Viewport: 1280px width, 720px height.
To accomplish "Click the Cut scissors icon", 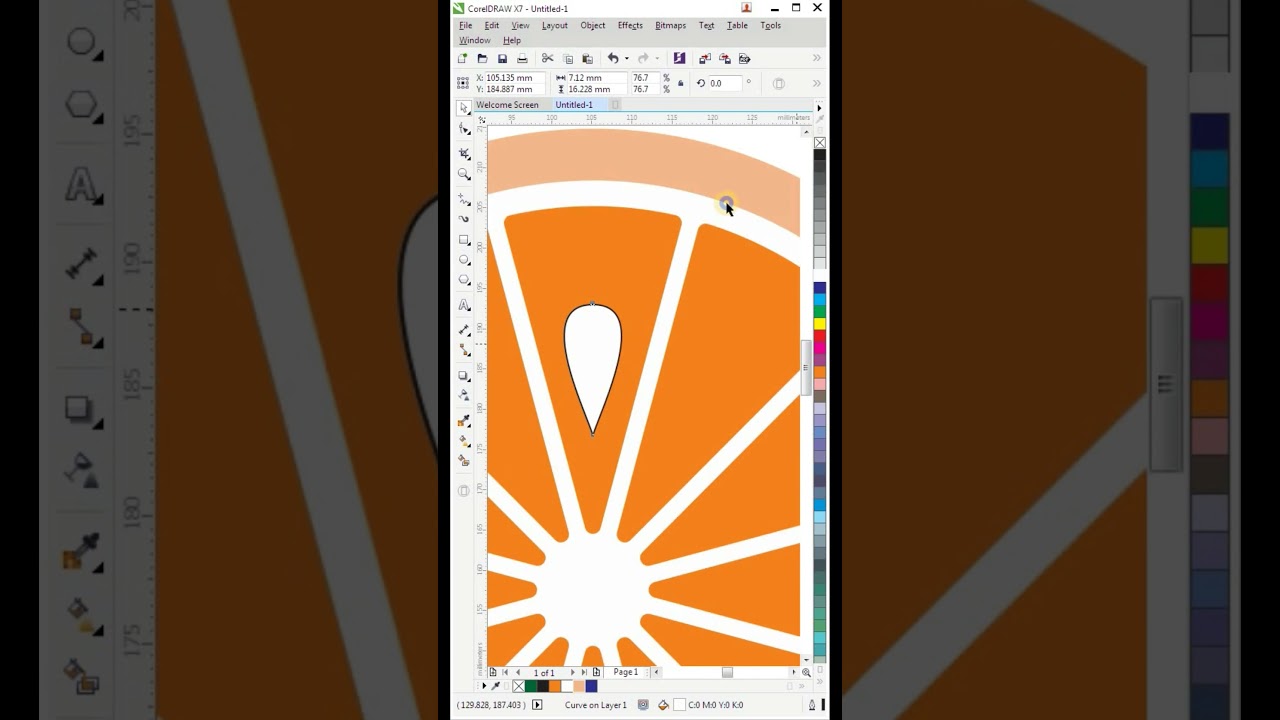I will pos(548,59).
